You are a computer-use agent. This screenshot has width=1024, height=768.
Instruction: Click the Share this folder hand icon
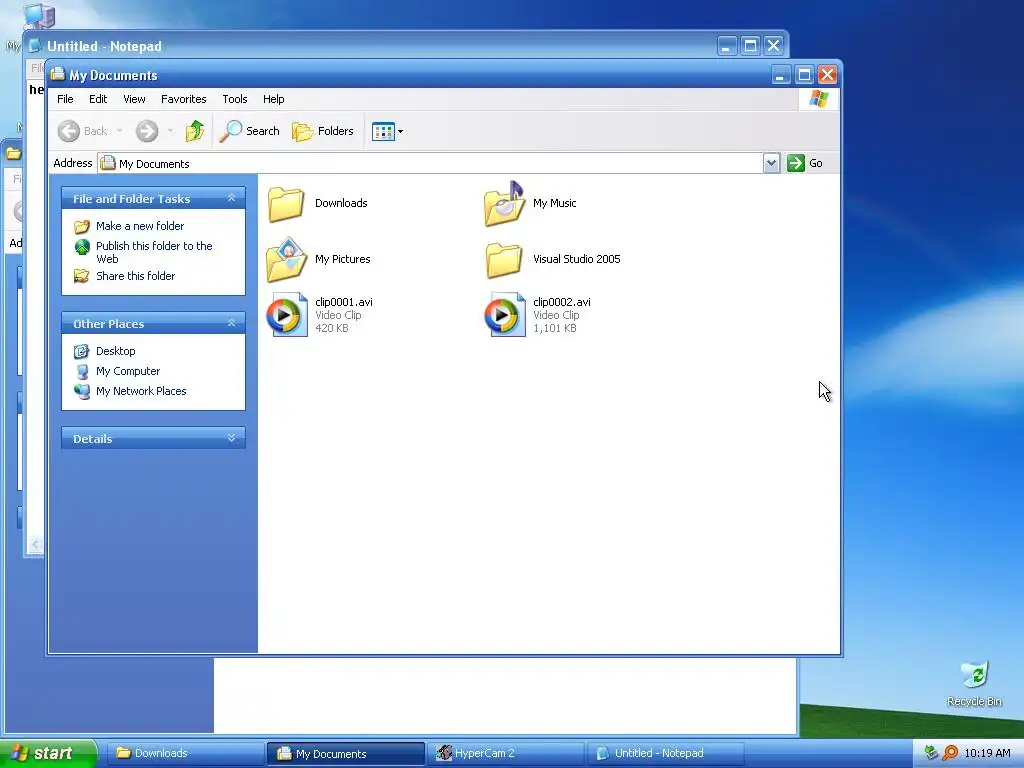(x=82, y=276)
